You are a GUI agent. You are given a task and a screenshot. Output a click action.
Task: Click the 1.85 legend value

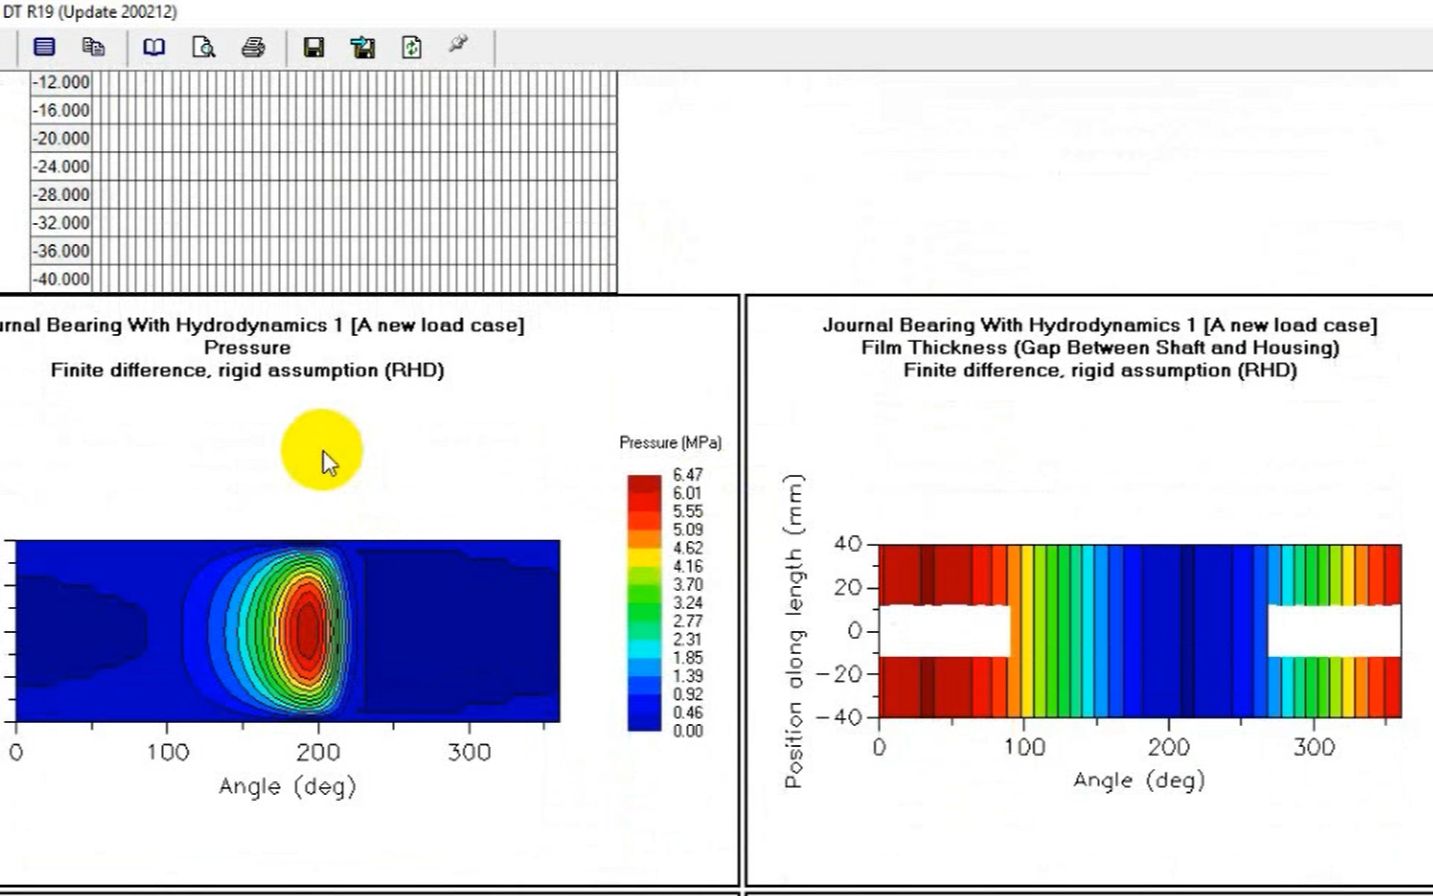(x=688, y=658)
